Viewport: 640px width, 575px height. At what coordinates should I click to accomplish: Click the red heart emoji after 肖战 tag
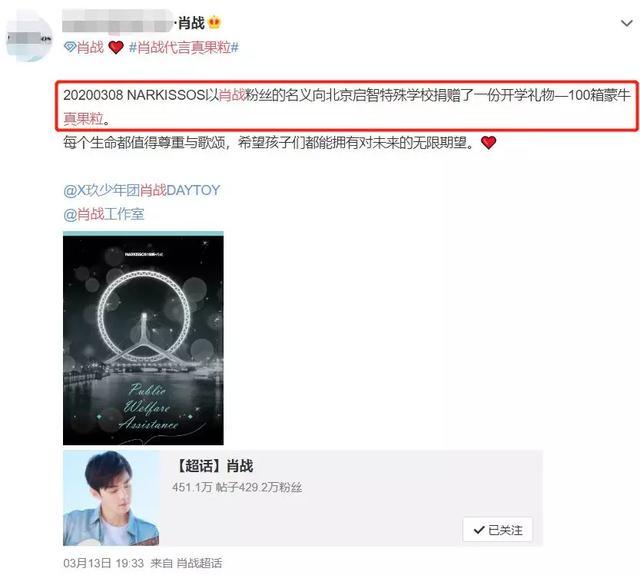(116, 47)
